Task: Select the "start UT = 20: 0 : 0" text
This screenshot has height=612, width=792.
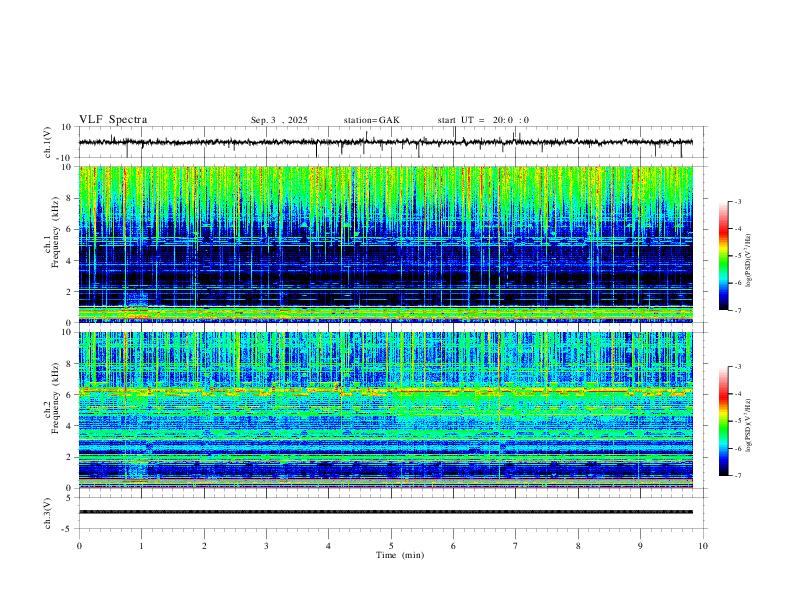Action: click(x=483, y=120)
